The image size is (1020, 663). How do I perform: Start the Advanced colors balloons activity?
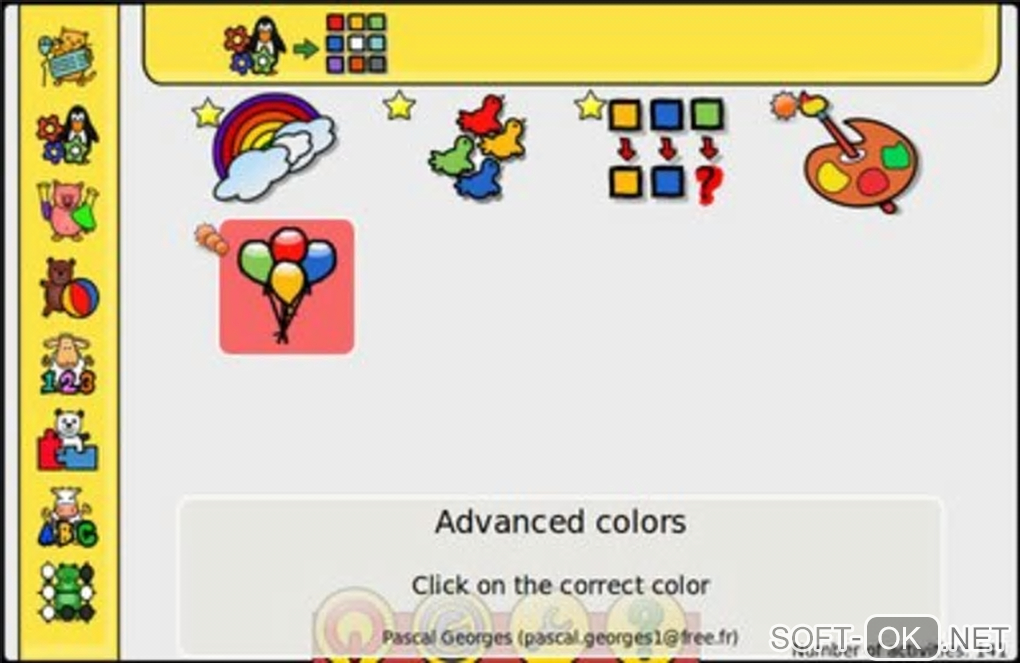click(287, 287)
